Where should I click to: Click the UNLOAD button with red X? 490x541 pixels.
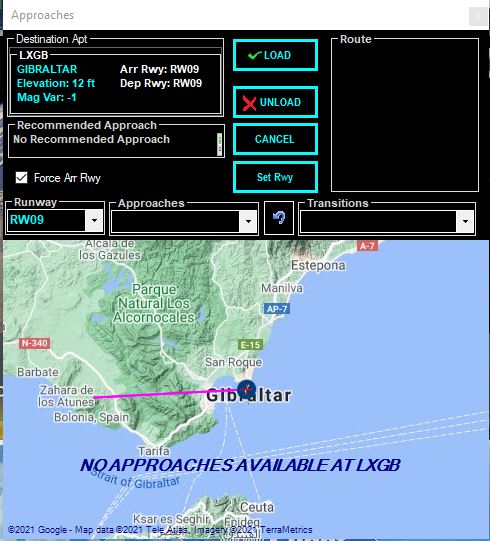[x=275, y=102]
